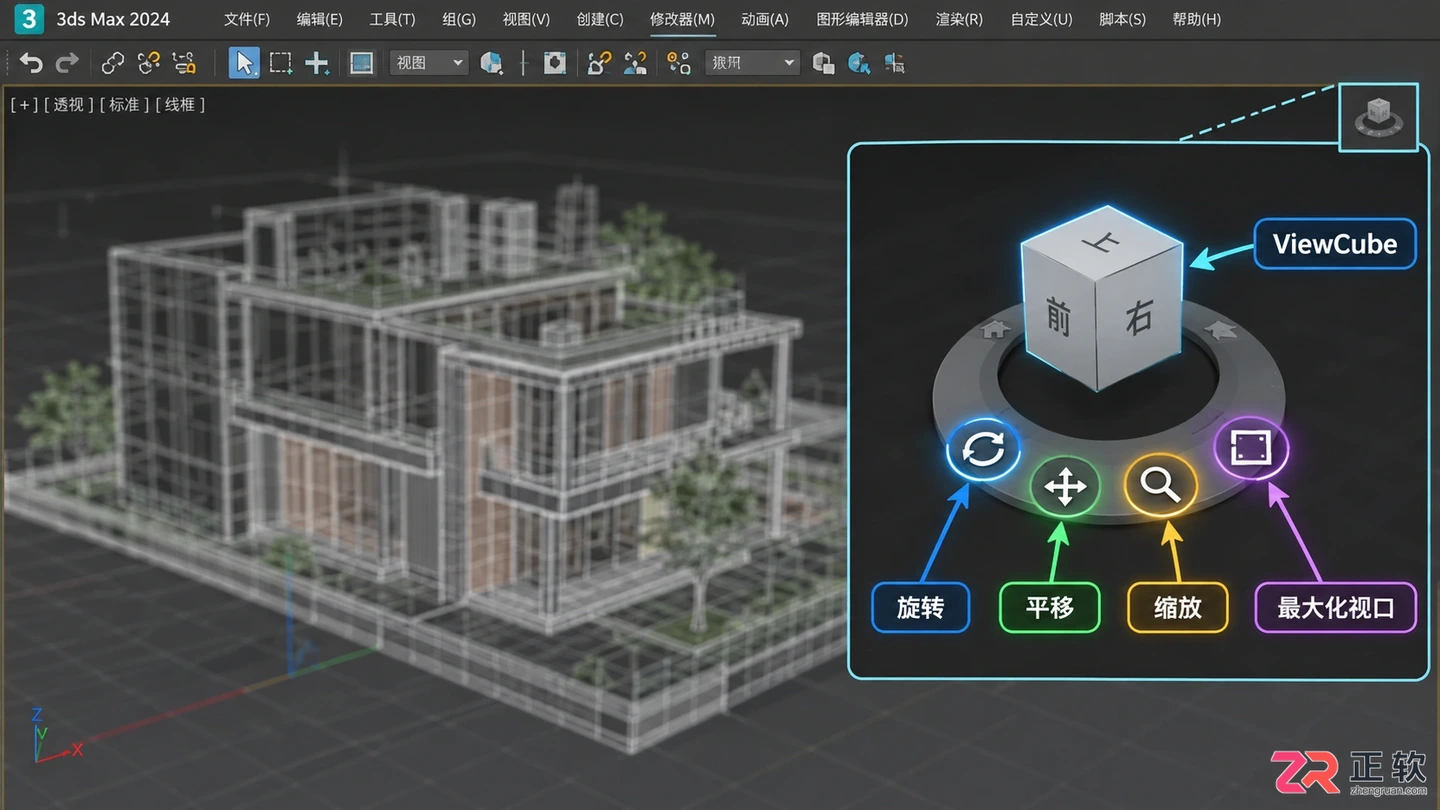Click the 3ds Max 2024 app logo
The height and width of the screenshot is (810, 1440).
click(29, 18)
